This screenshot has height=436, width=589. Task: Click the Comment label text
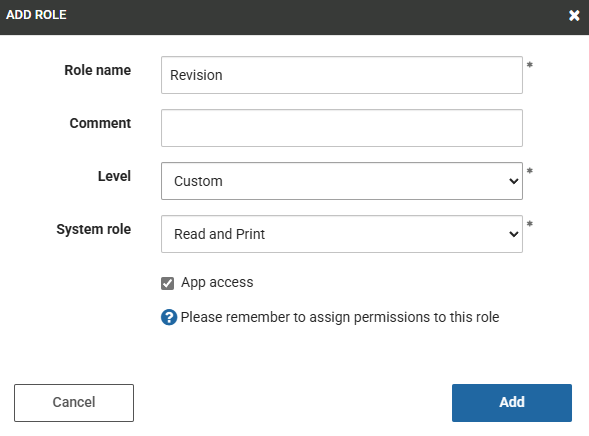(x=100, y=123)
